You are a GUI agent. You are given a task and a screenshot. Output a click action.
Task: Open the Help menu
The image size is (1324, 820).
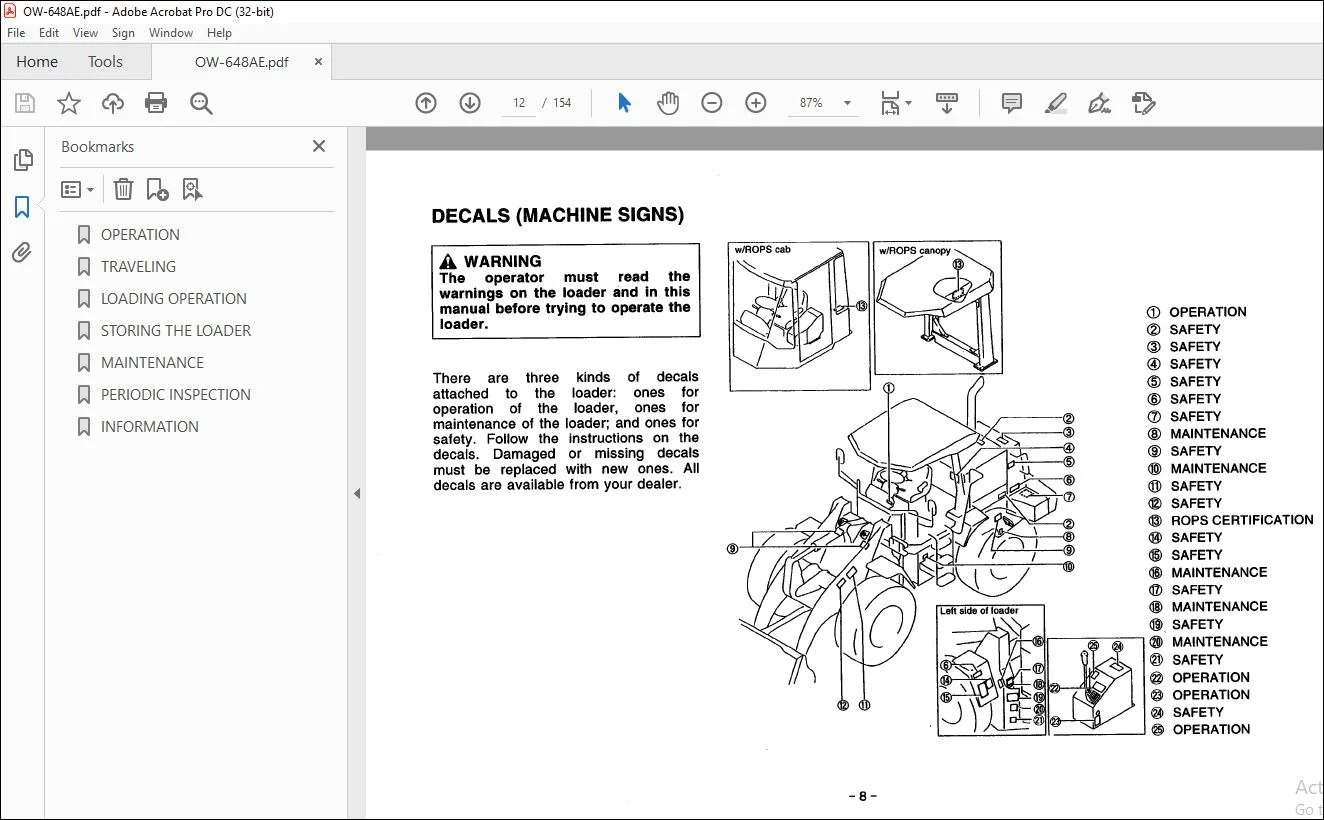pyautogui.click(x=219, y=33)
